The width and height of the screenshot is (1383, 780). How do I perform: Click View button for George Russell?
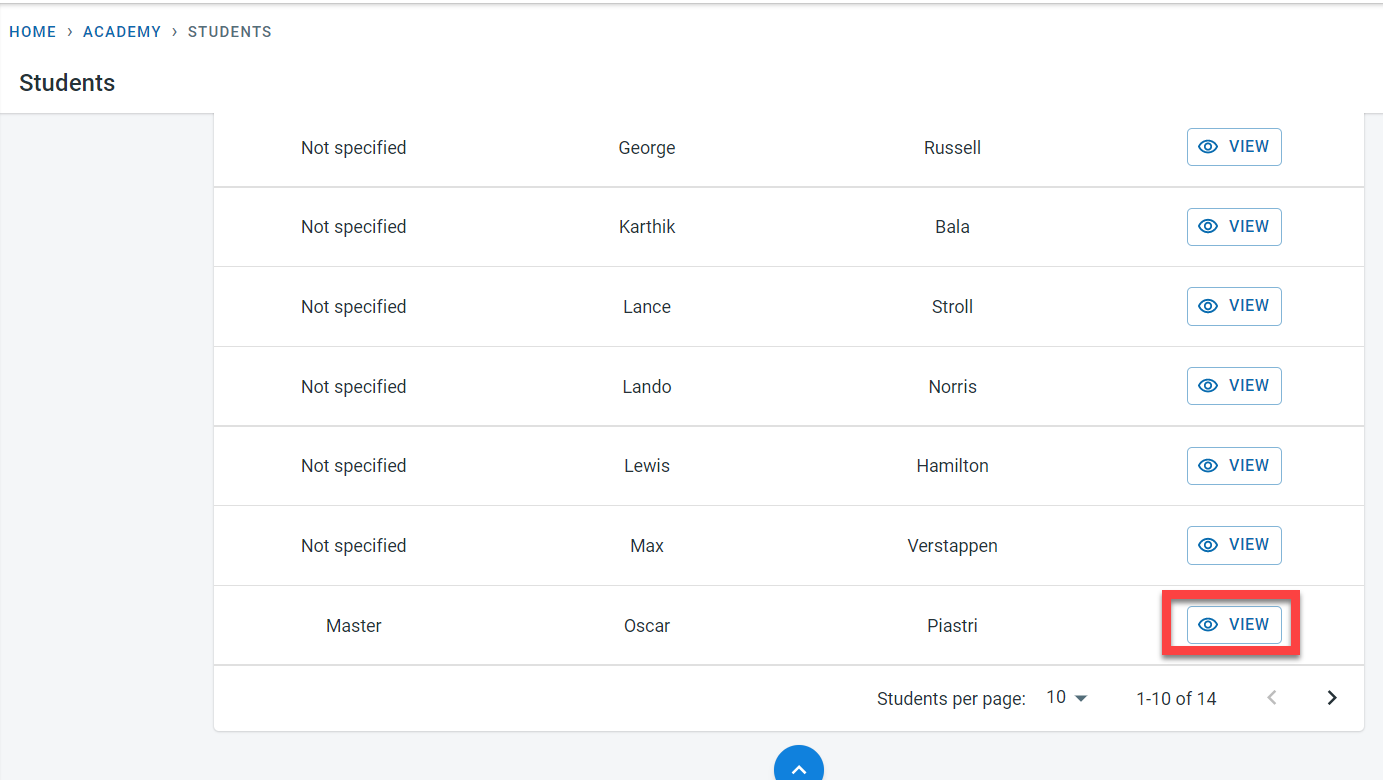pos(1233,147)
